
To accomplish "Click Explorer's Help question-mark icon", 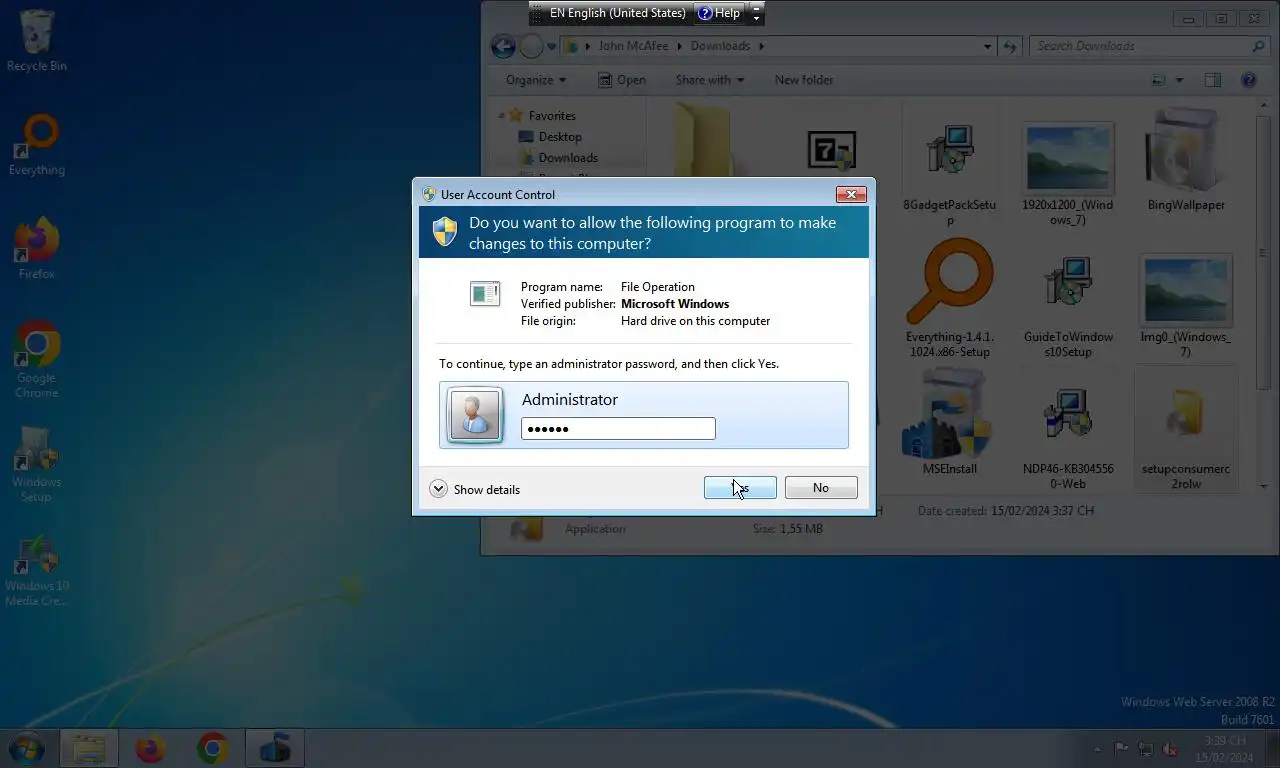I will [1248, 80].
